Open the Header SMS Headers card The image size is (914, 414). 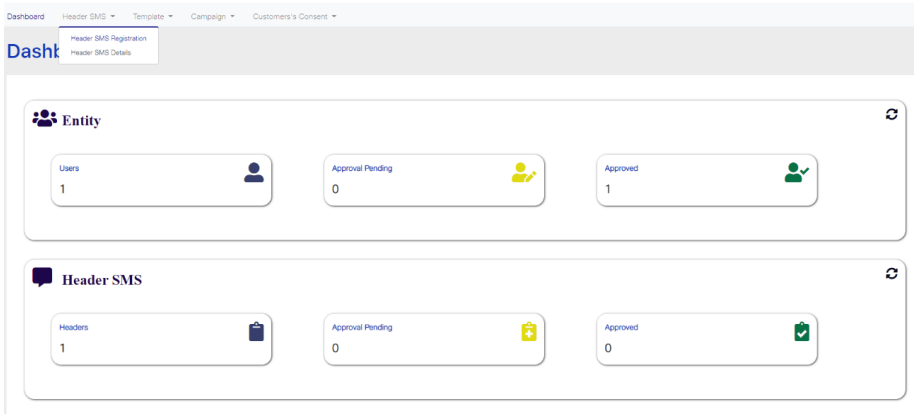point(161,339)
